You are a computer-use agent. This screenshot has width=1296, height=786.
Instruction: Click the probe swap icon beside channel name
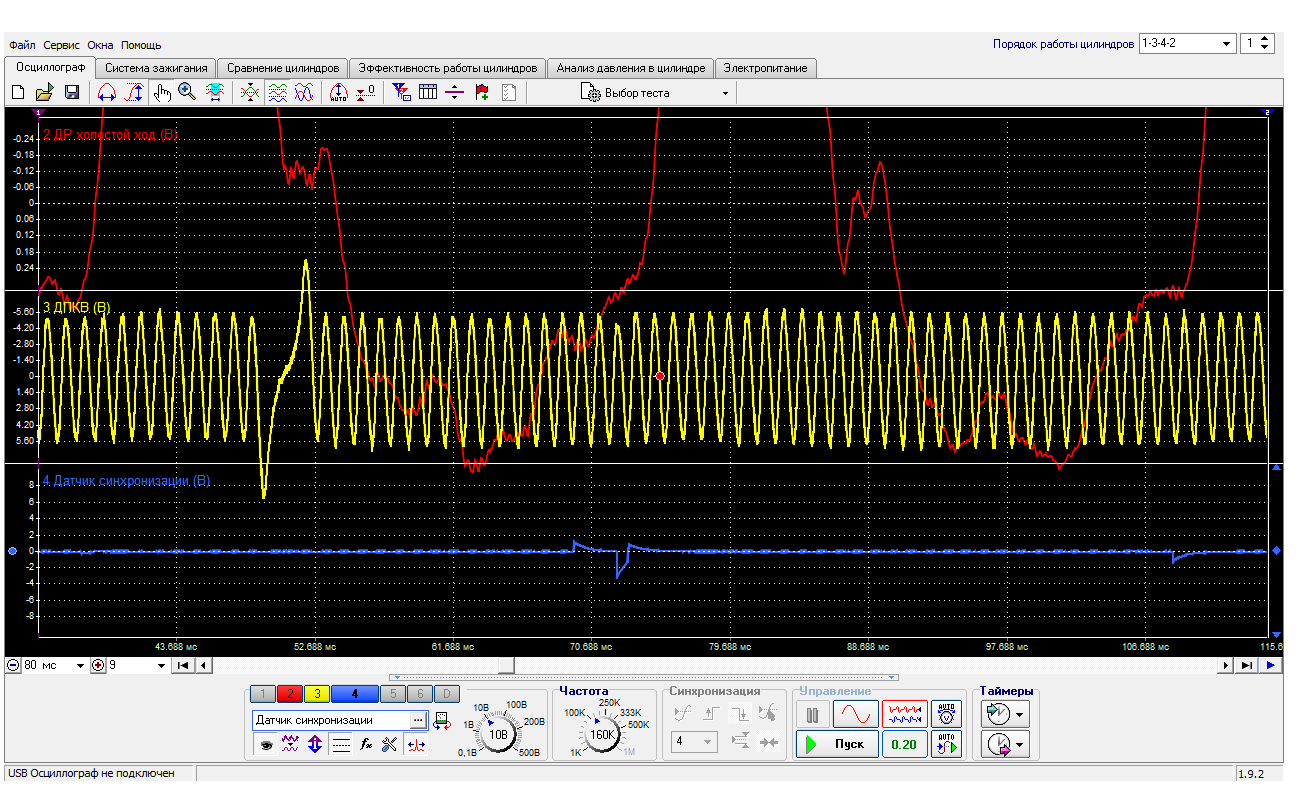(443, 721)
